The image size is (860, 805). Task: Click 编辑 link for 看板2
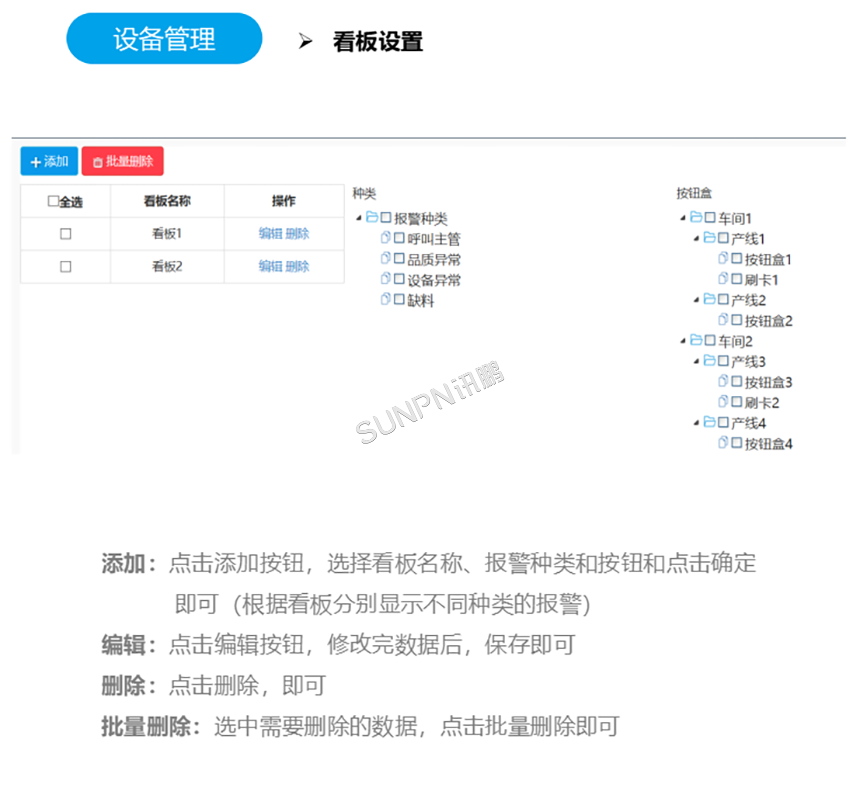point(270,266)
